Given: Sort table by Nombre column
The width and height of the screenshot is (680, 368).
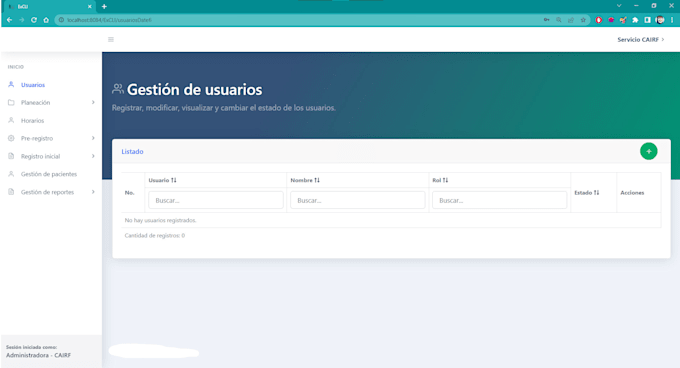Looking at the screenshot, I should click(317, 180).
